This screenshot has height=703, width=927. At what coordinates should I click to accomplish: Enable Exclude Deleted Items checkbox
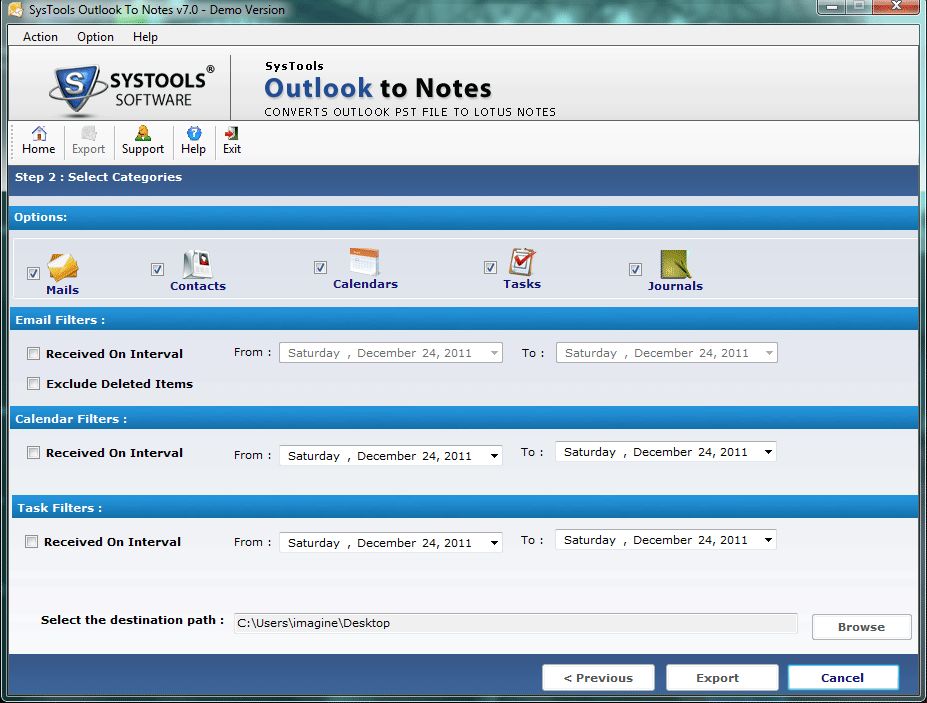click(34, 383)
